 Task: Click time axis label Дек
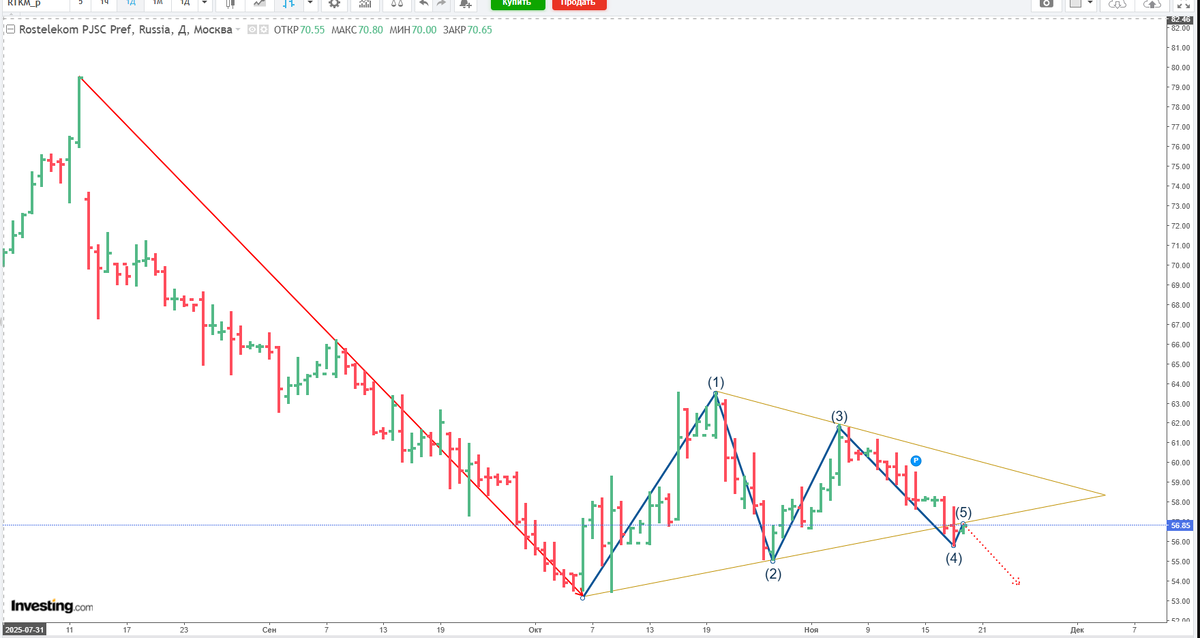click(1076, 630)
